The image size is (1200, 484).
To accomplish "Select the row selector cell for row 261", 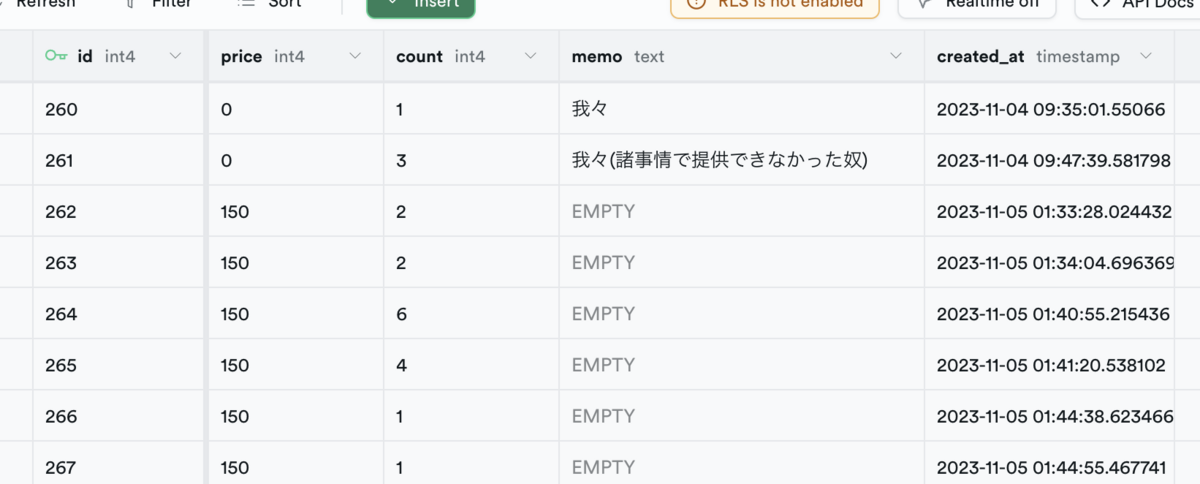I will coord(16,160).
